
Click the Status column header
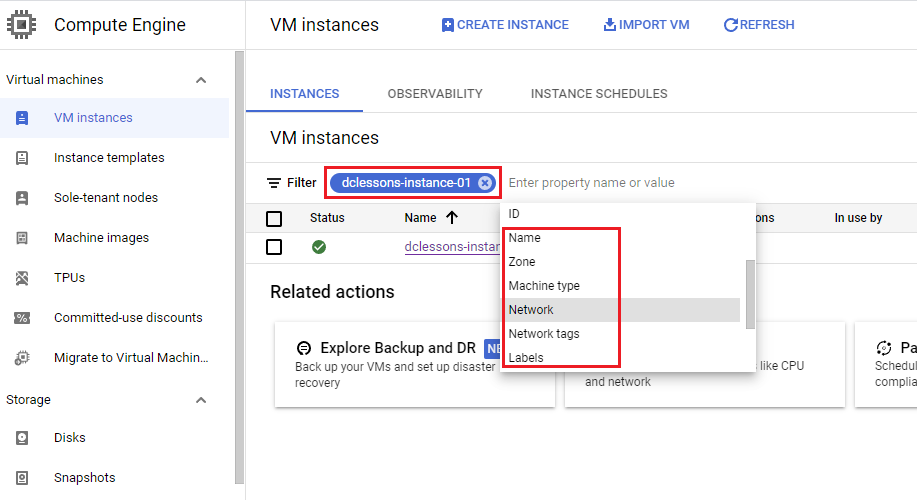327,218
